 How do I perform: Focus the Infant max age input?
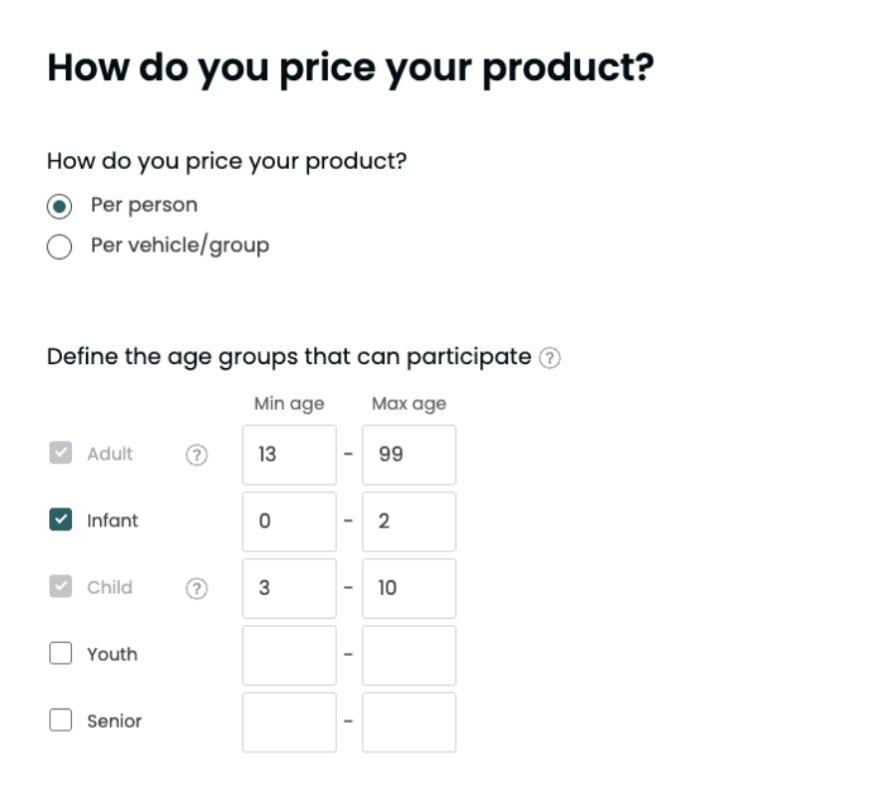(x=409, y=522)
